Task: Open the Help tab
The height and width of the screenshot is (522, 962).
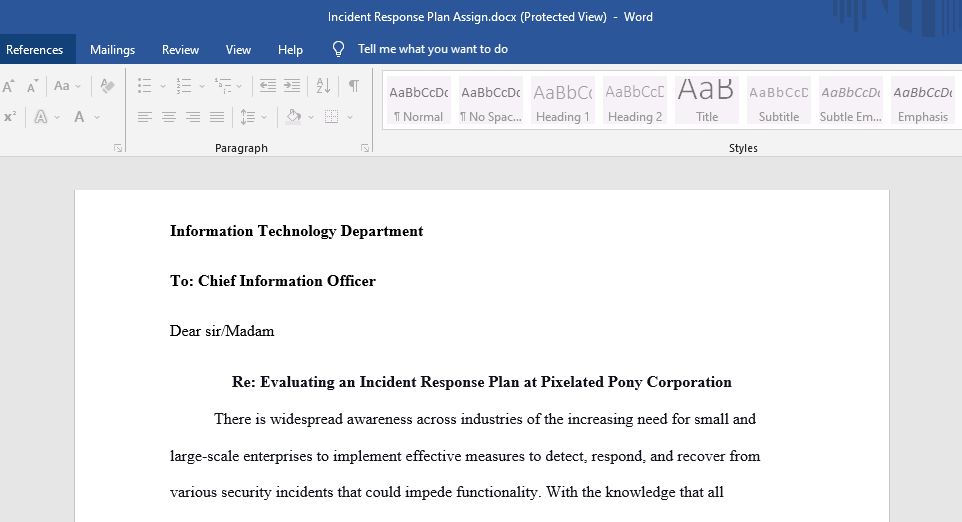Action: coord(290,50)
